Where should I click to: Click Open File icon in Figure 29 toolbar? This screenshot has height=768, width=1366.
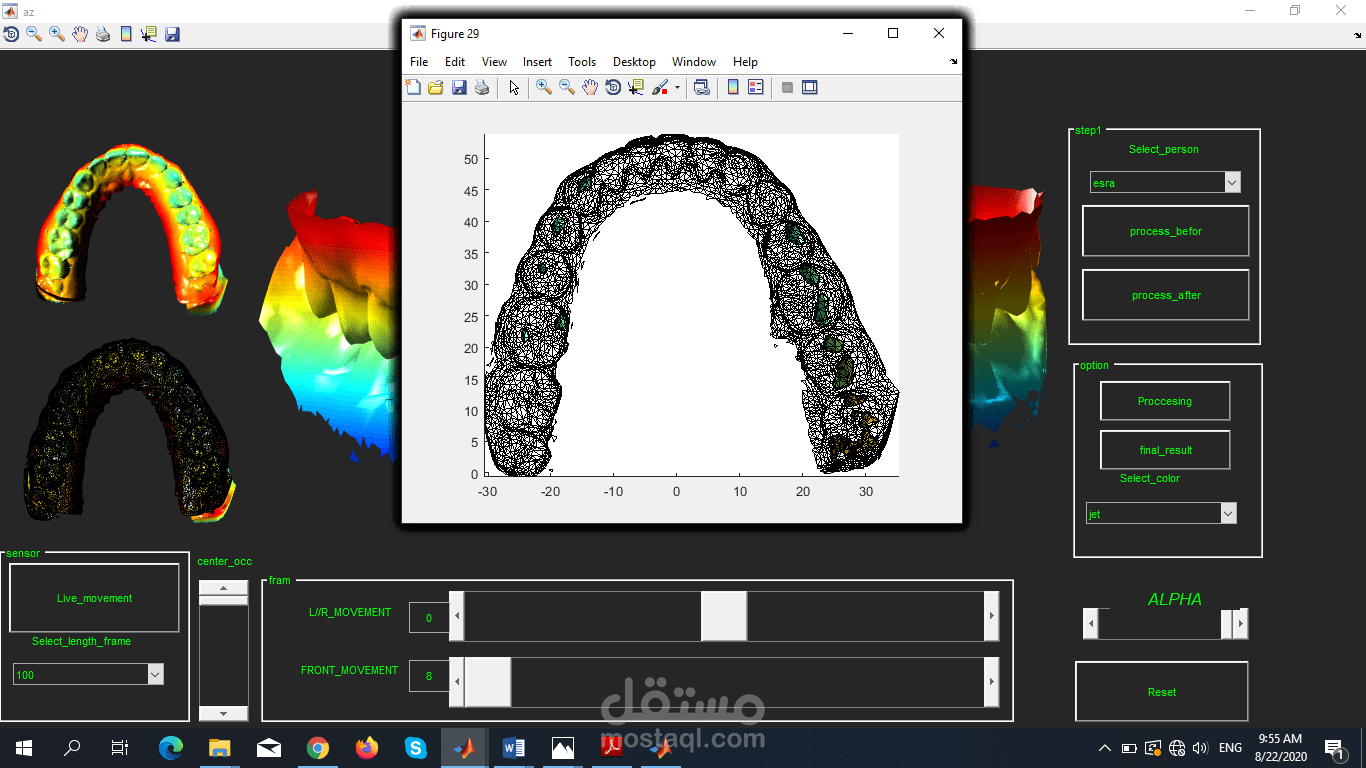[436, 88]
